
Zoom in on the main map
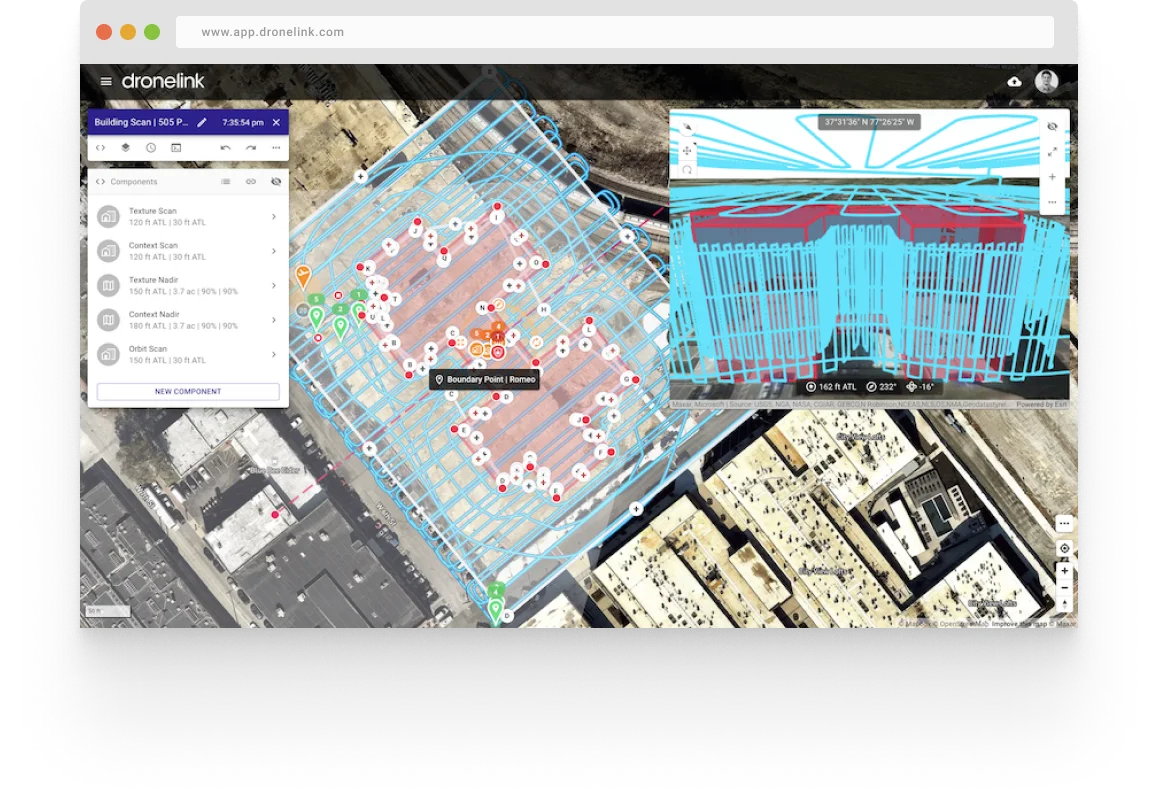[x=1064, y=571]
